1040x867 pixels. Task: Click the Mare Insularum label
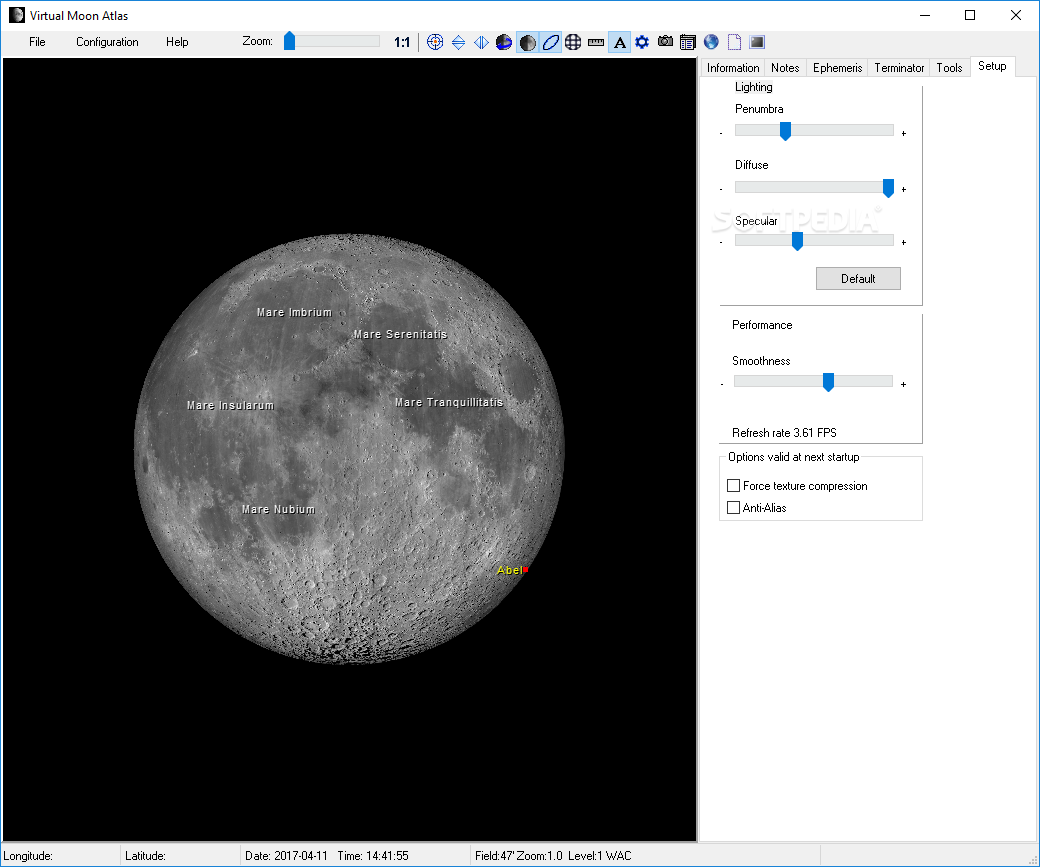pos(230,405)
